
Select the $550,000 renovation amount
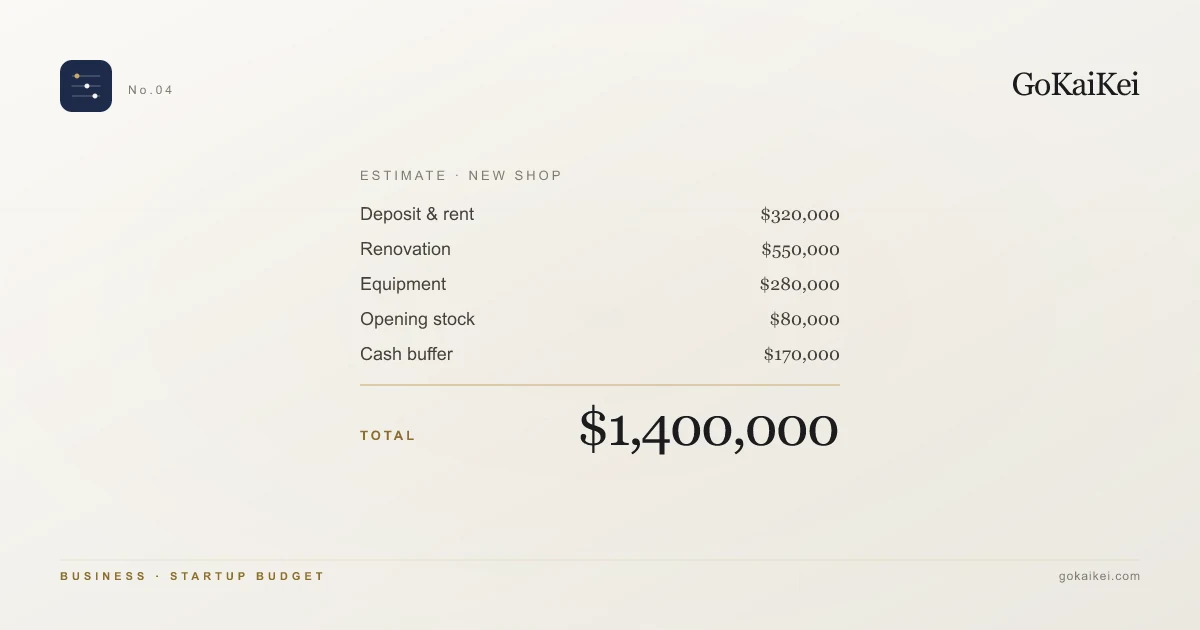pos(800,249)
